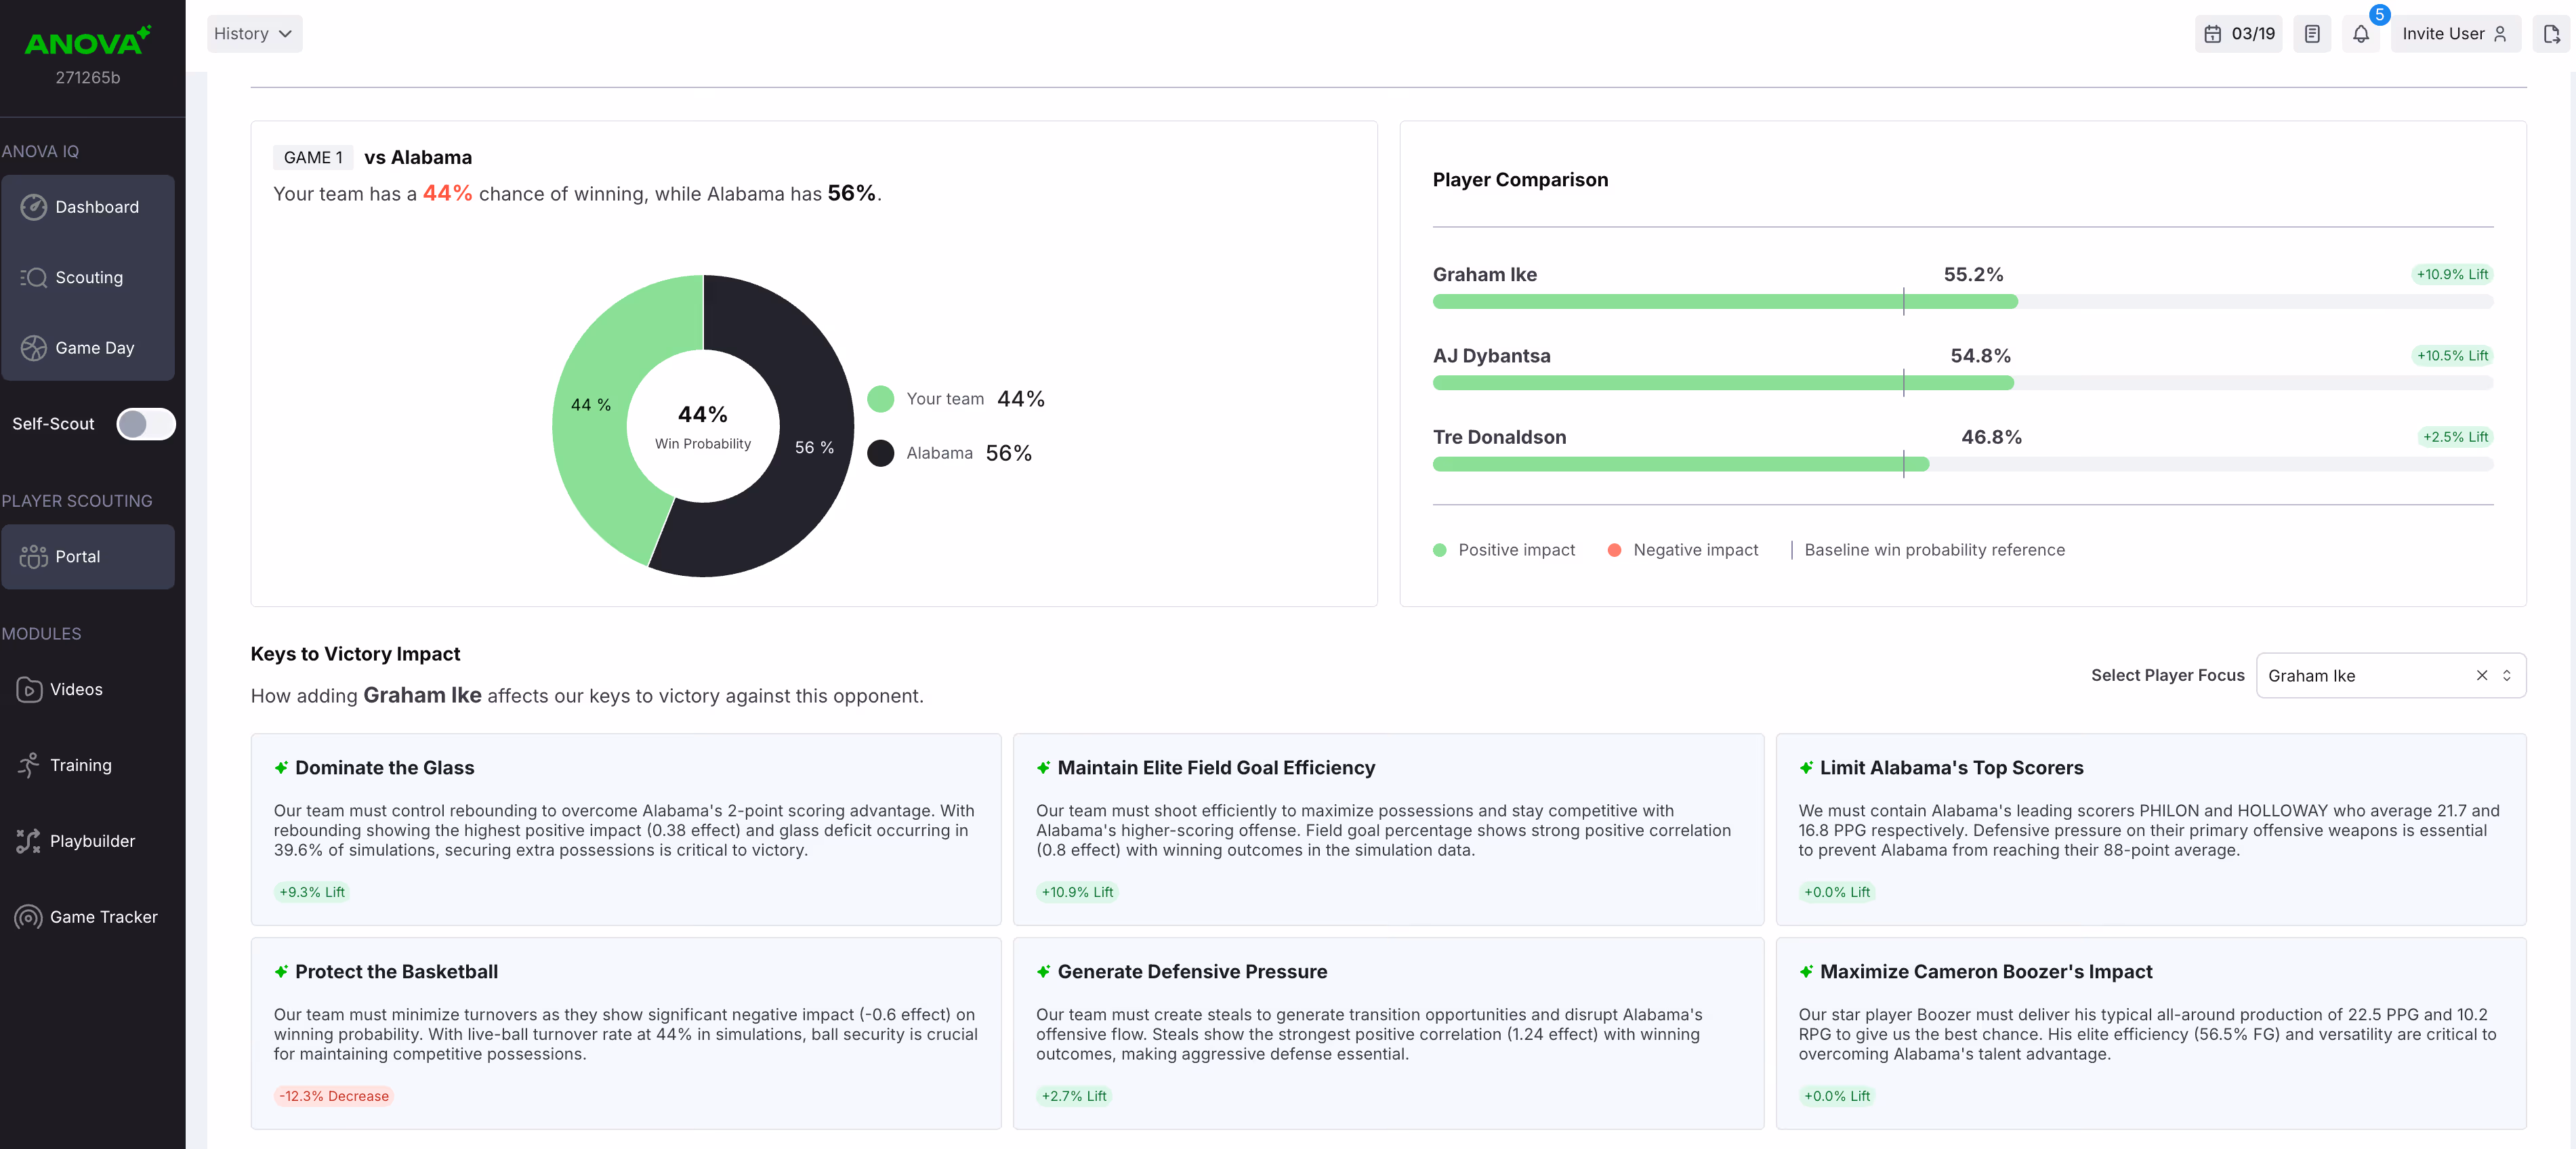
Task: Click the Game Day basketball icon
Action: [34, 348]
